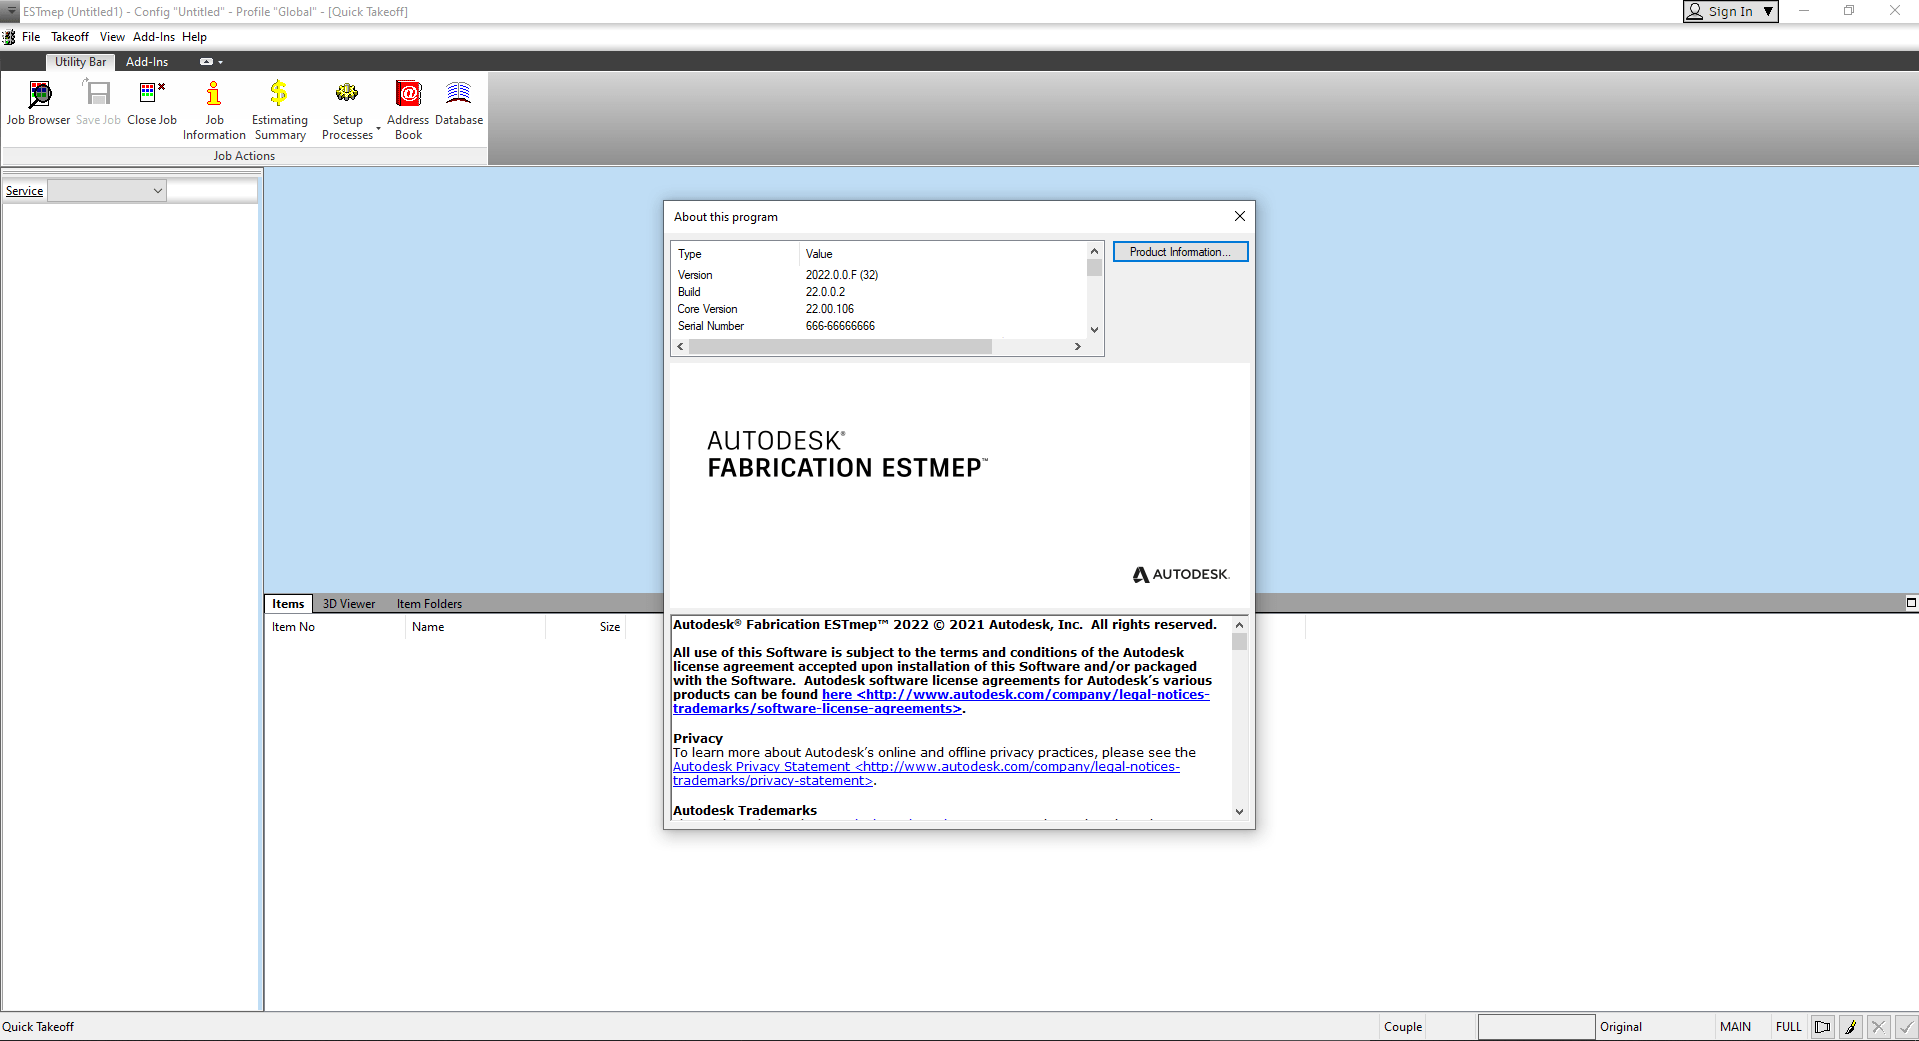Click the FULL status bar entry
This screenshot has height=1041, width=1919.
tap(1788, 1027)
